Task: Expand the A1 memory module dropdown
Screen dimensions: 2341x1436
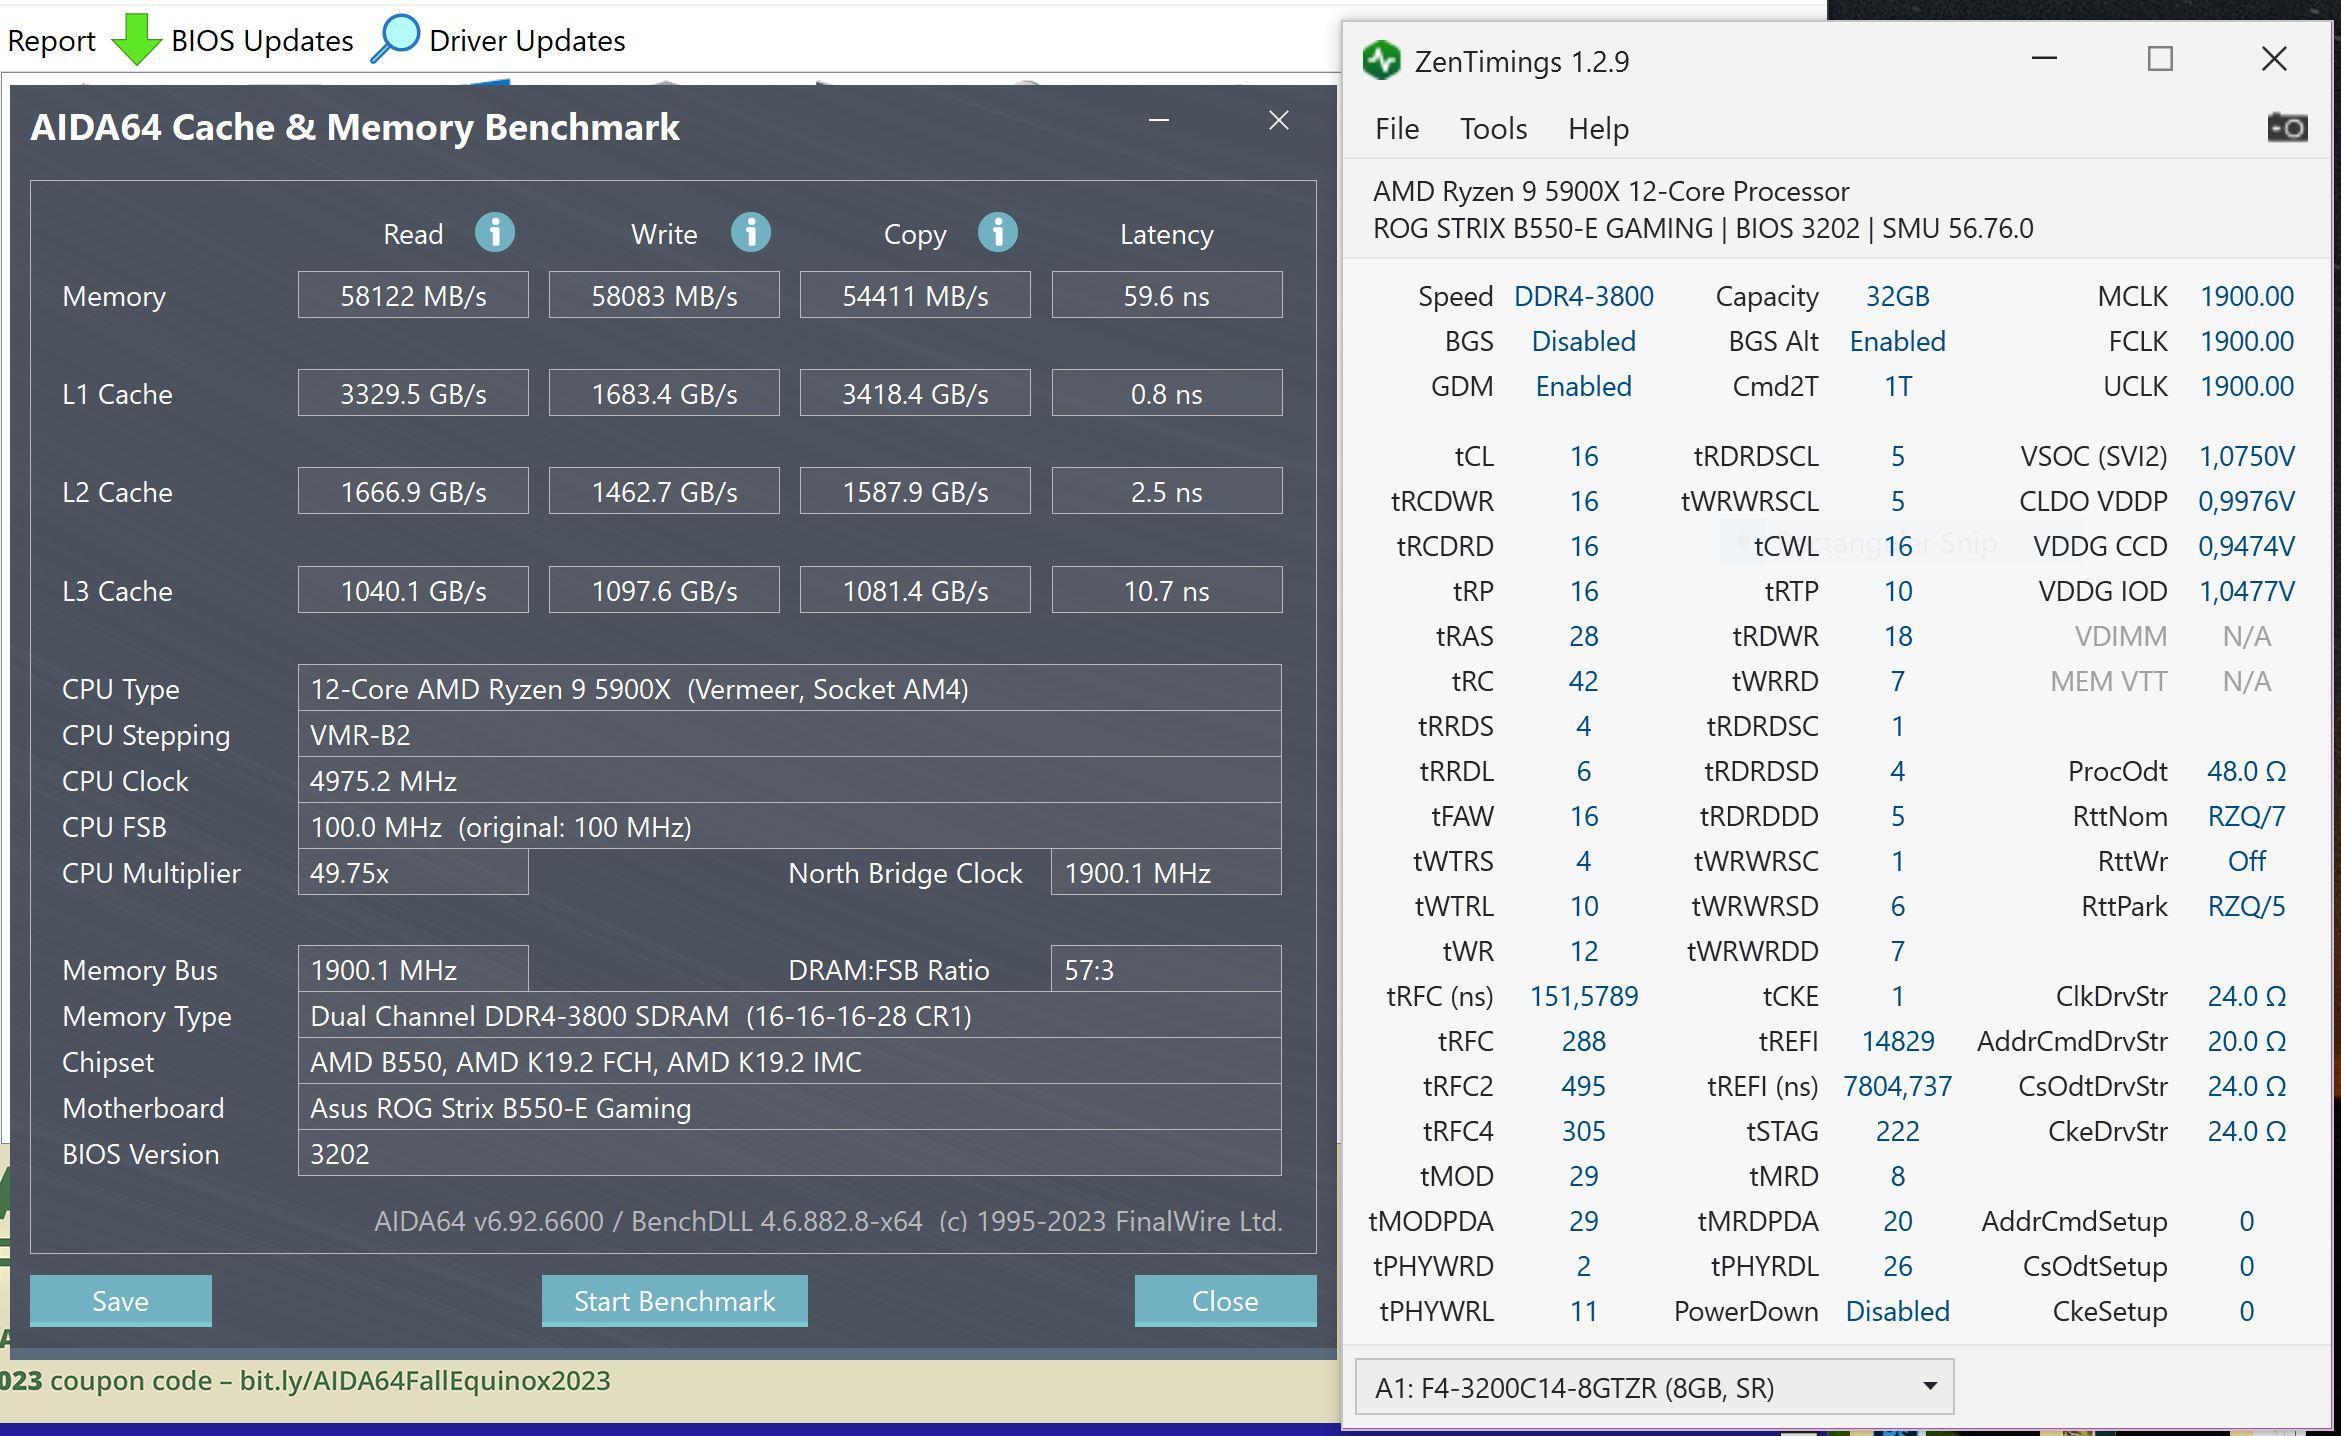Action: tap(1654, 1387)
